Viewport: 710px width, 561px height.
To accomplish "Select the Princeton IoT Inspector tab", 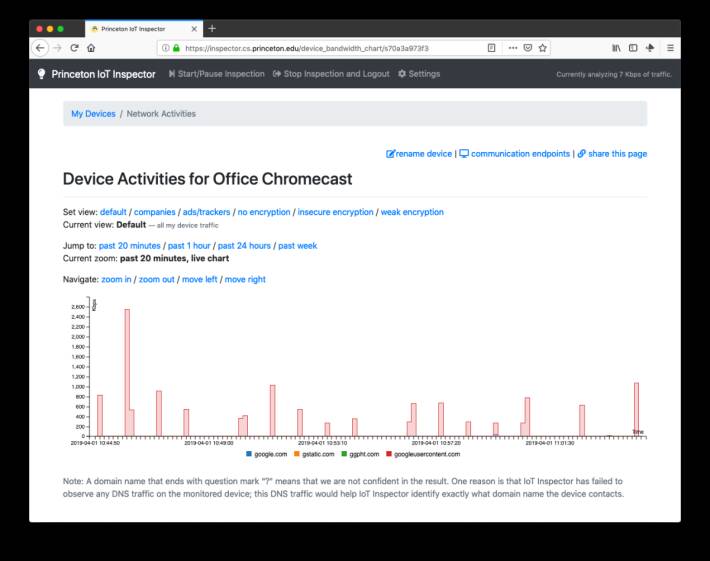I will click(x=144, y=29).
